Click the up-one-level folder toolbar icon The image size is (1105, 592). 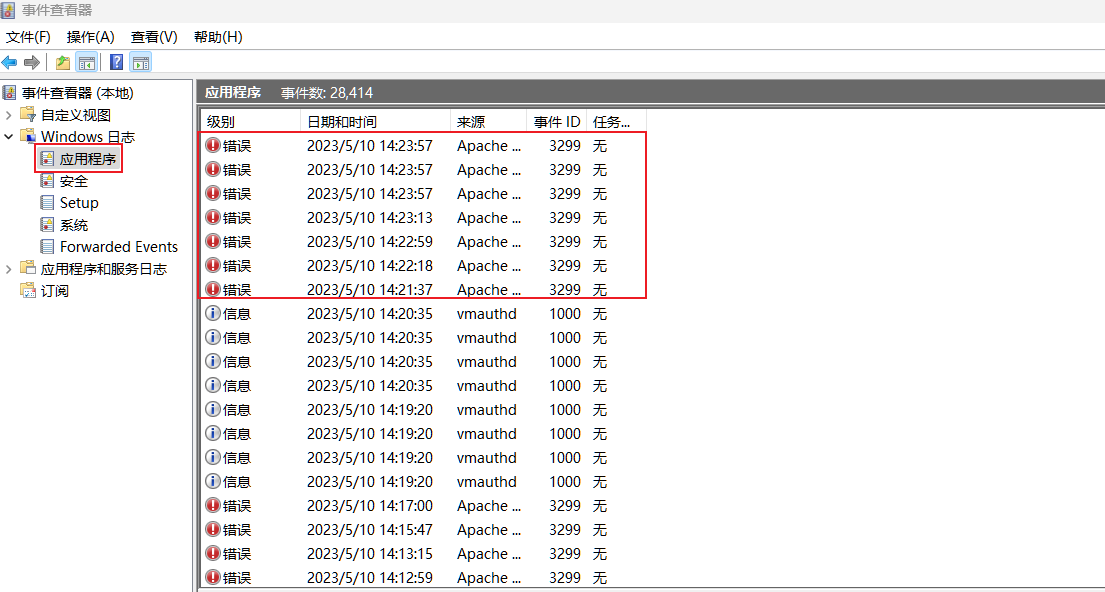tap(63, 63)
